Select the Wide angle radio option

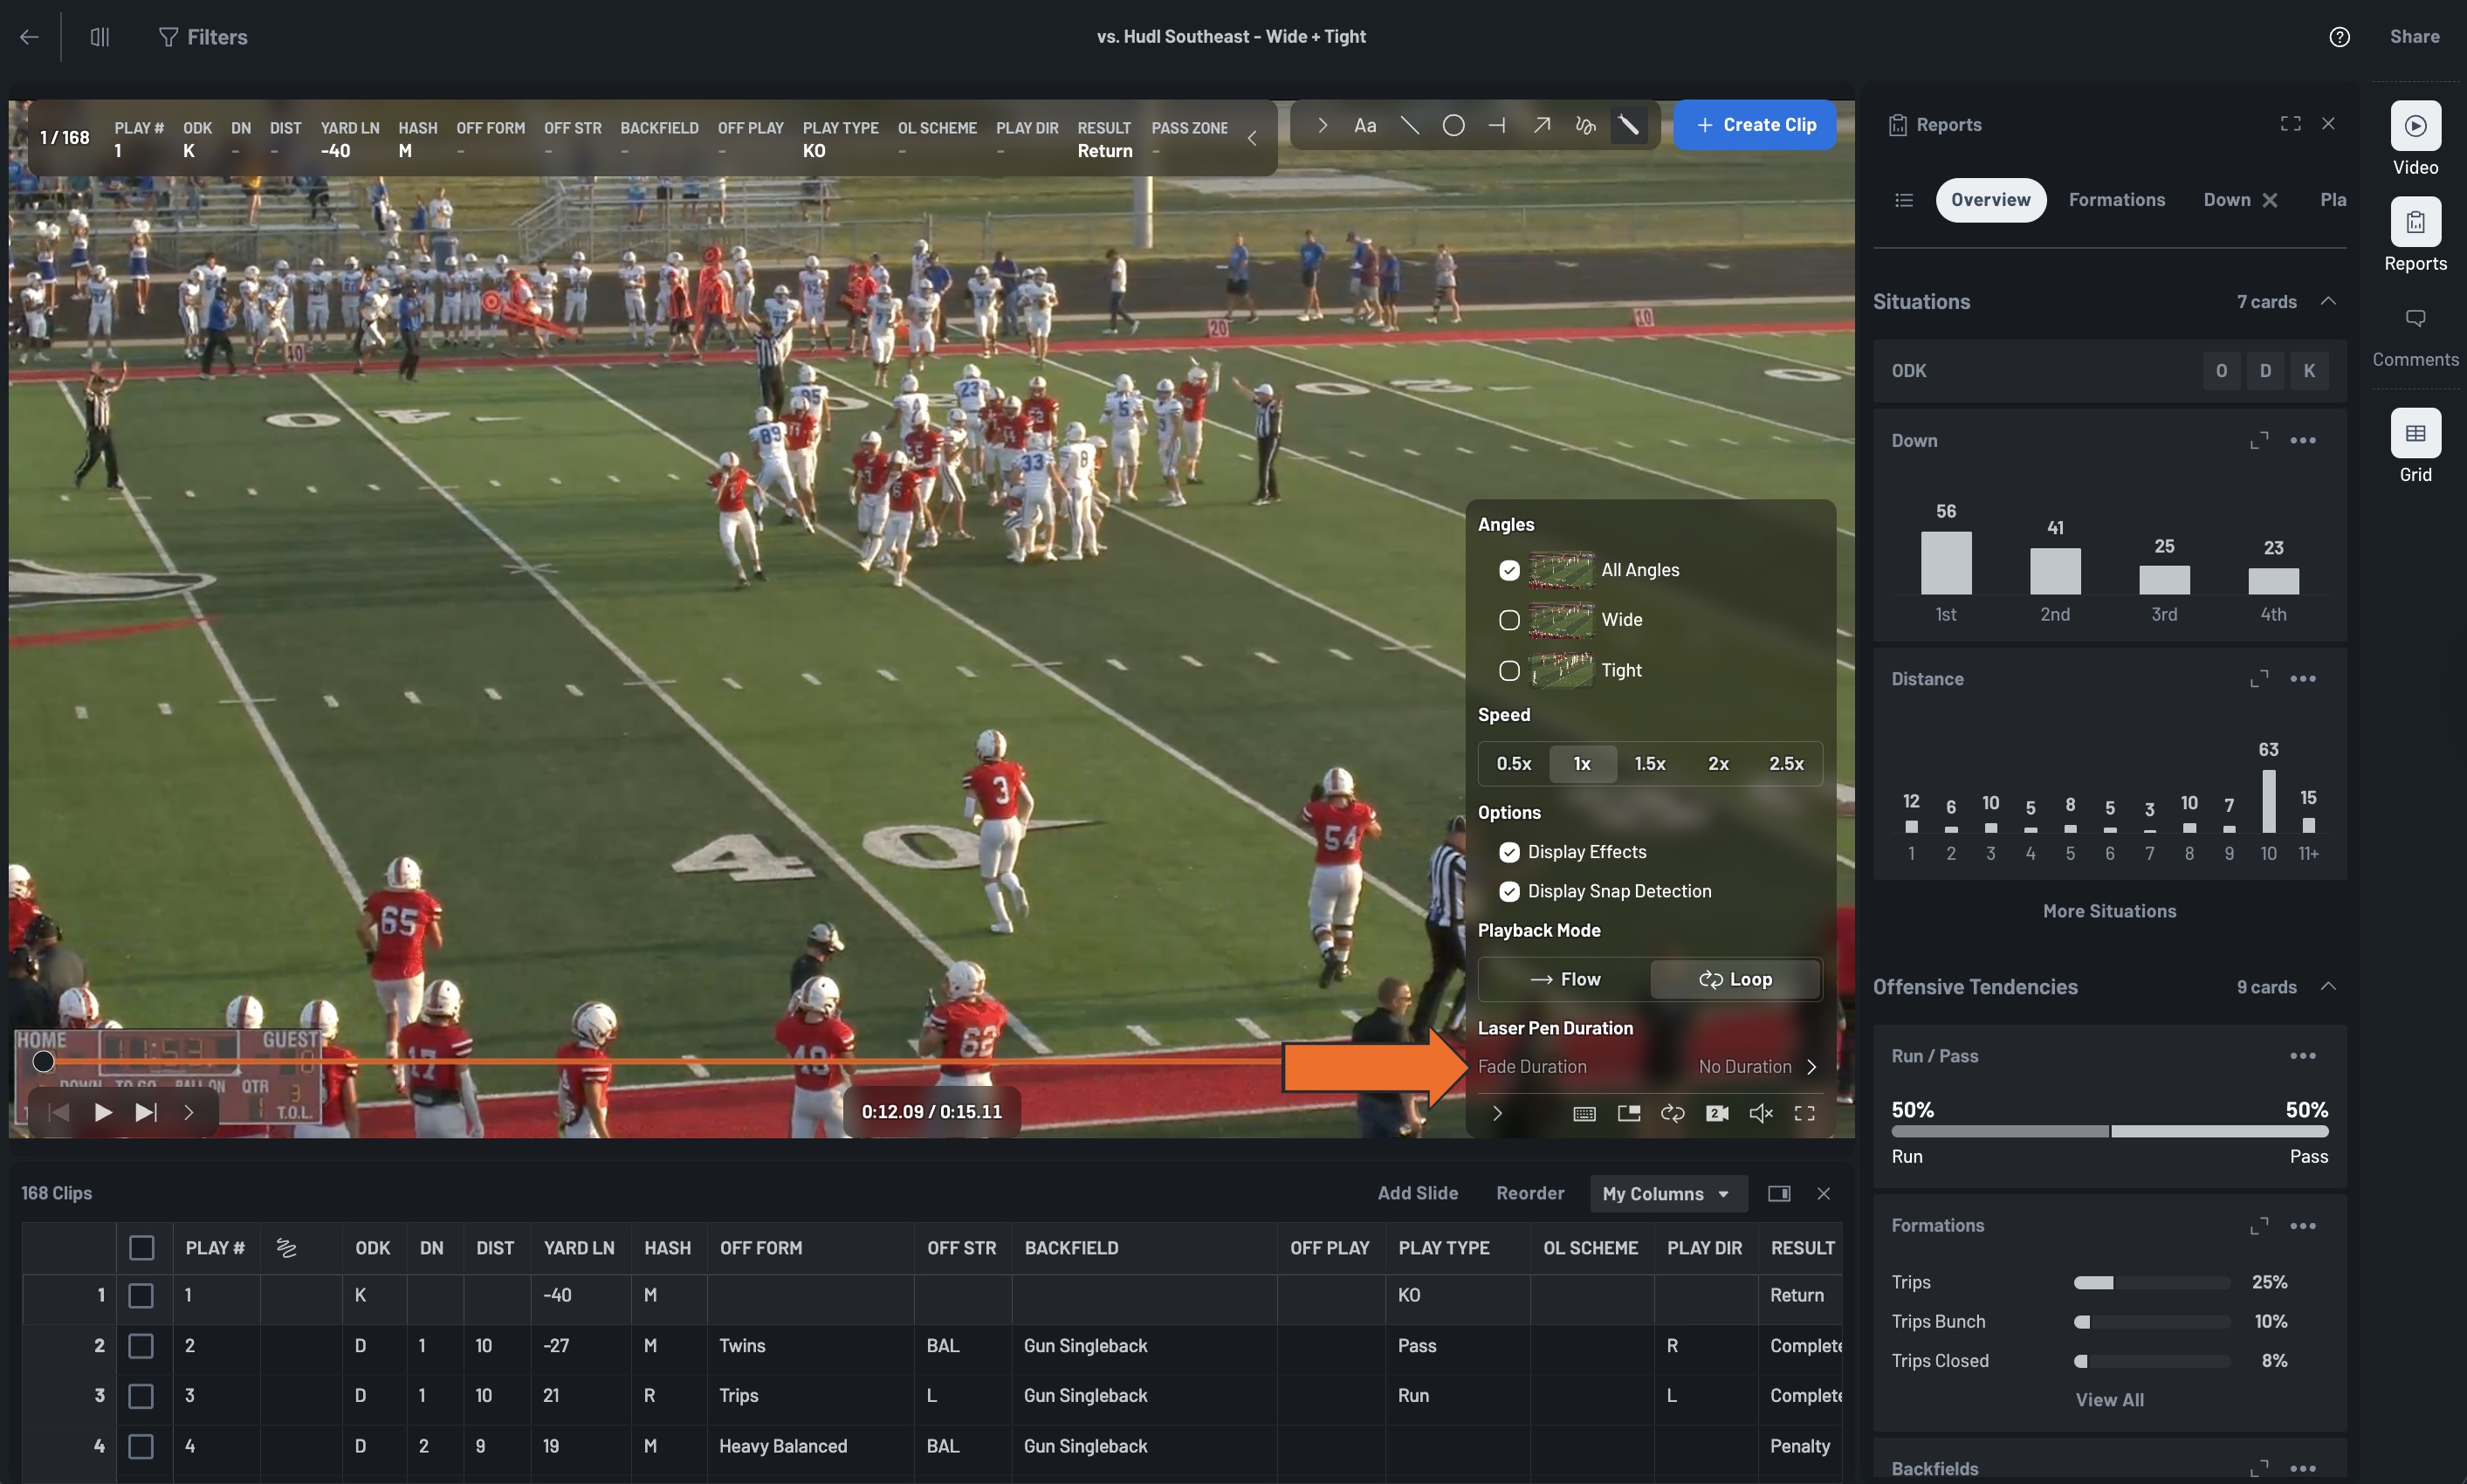click(x=1509, y=620)
